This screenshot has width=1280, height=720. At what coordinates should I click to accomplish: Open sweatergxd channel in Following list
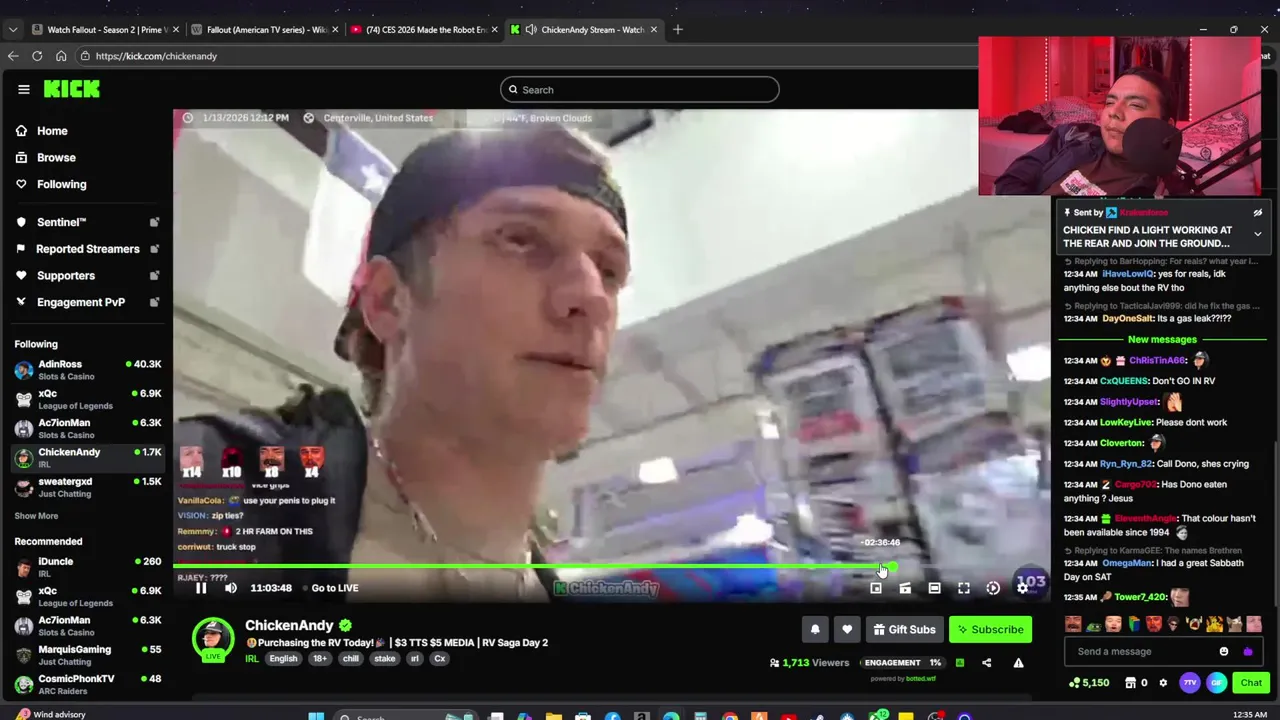87,487
